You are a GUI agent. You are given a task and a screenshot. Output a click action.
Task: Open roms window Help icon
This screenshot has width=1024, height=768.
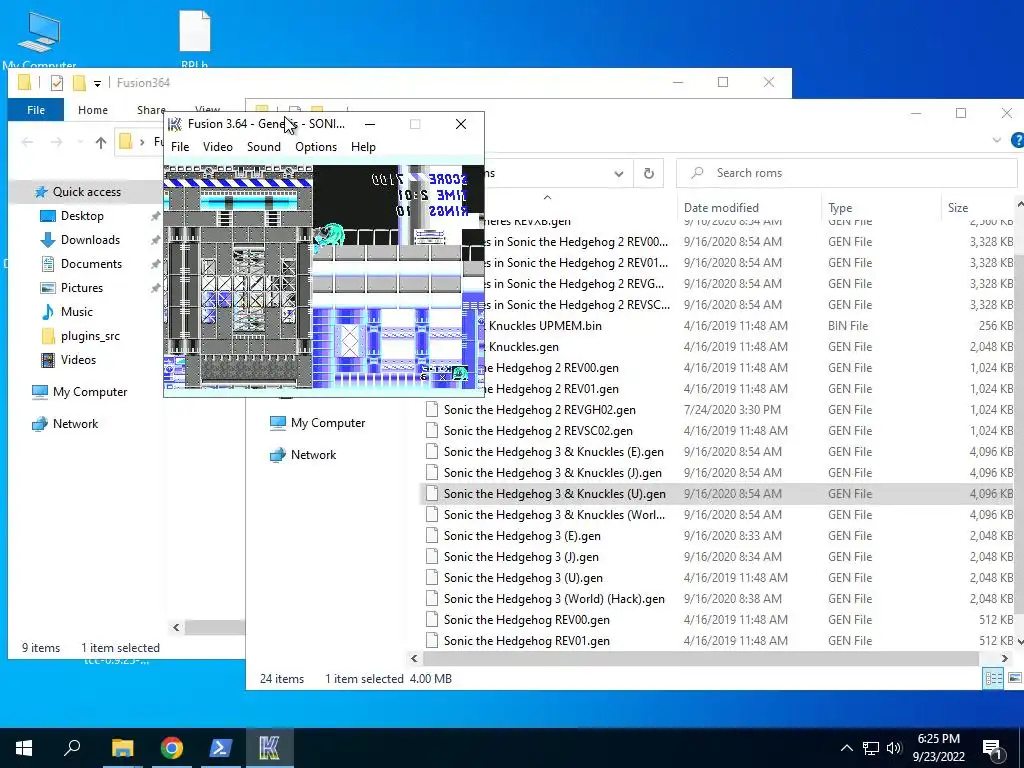pos(1017,140)
